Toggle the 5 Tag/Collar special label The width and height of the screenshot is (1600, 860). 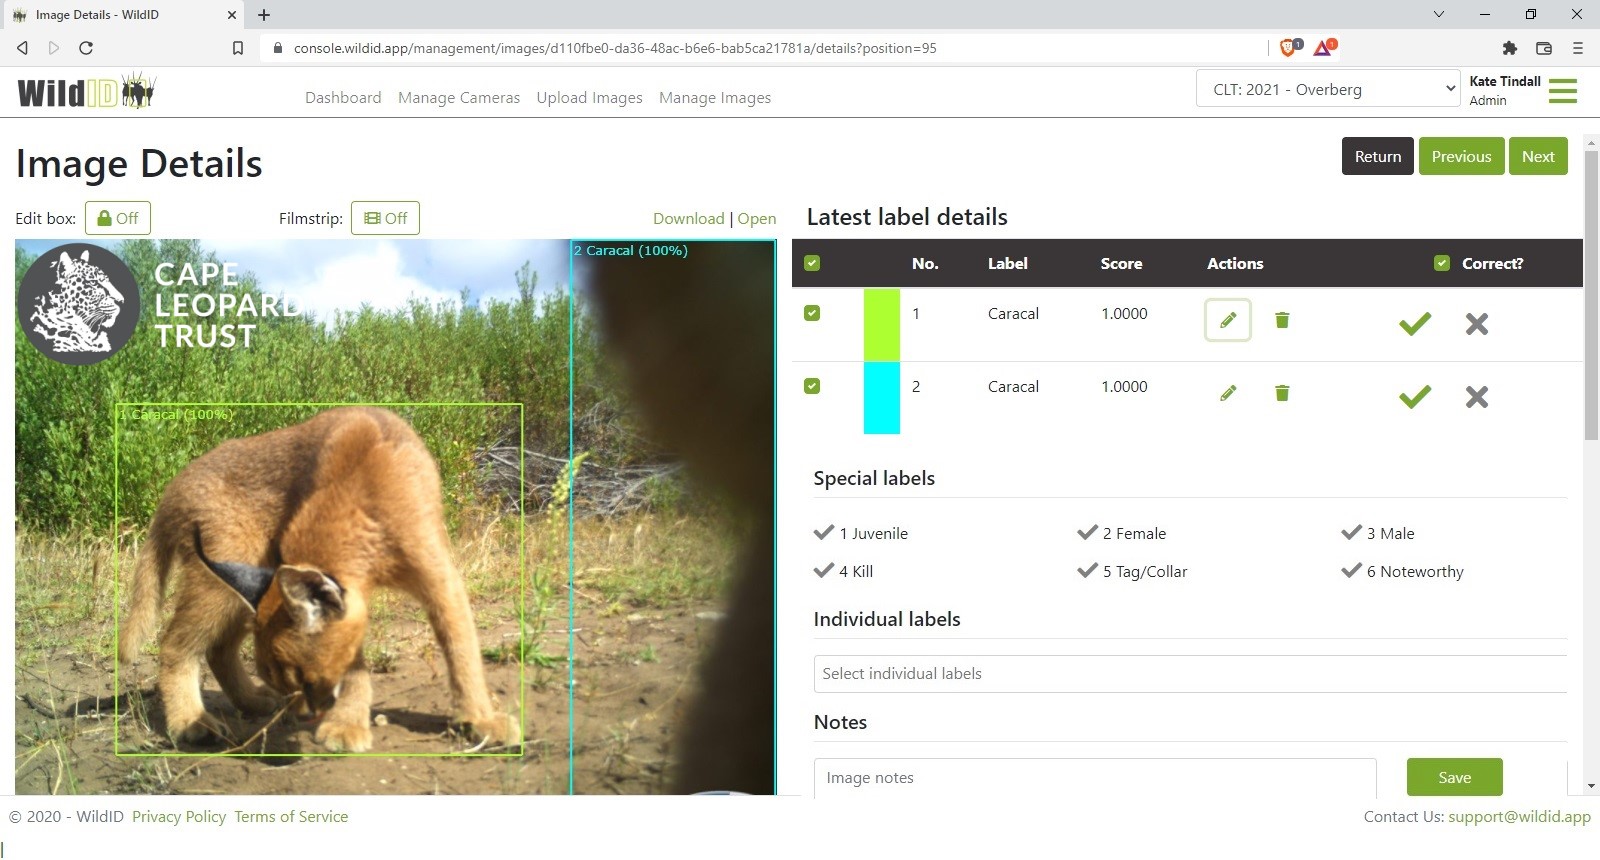click(x=1132, y=571)
